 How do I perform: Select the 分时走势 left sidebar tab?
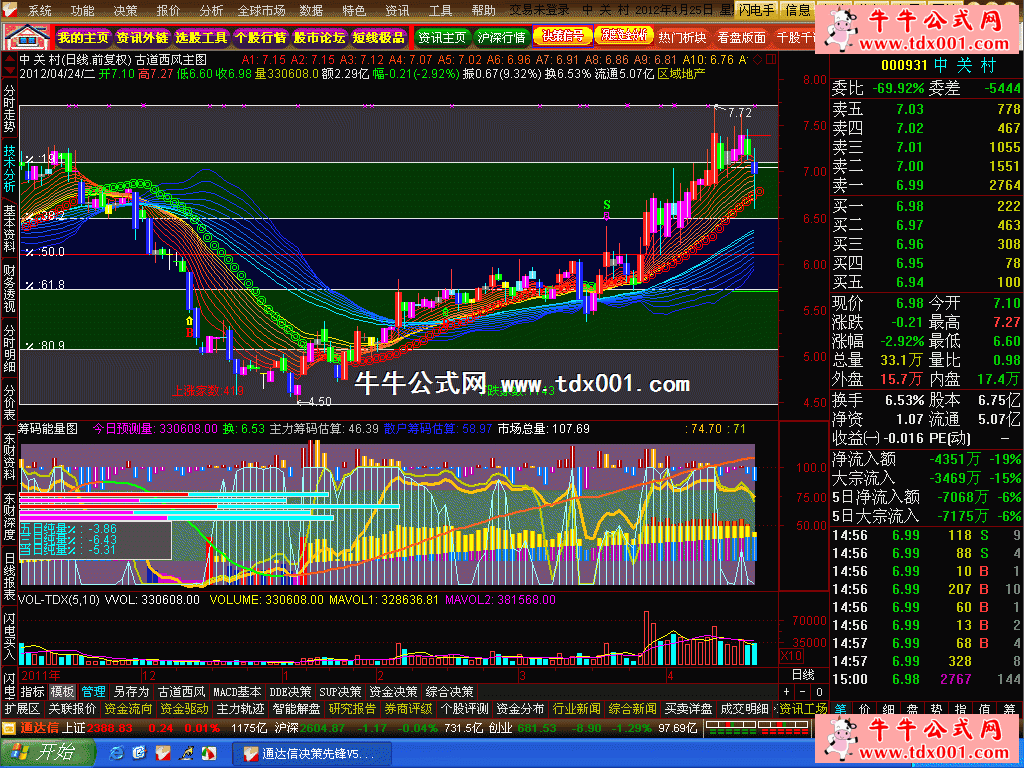9,110
